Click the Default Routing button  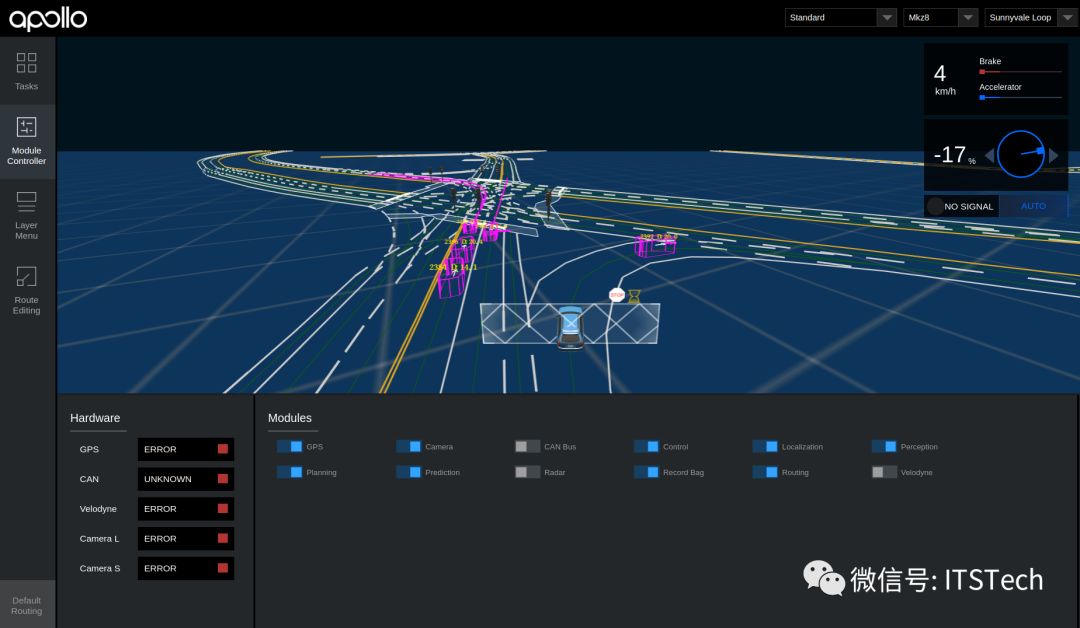tap(27, 605)
